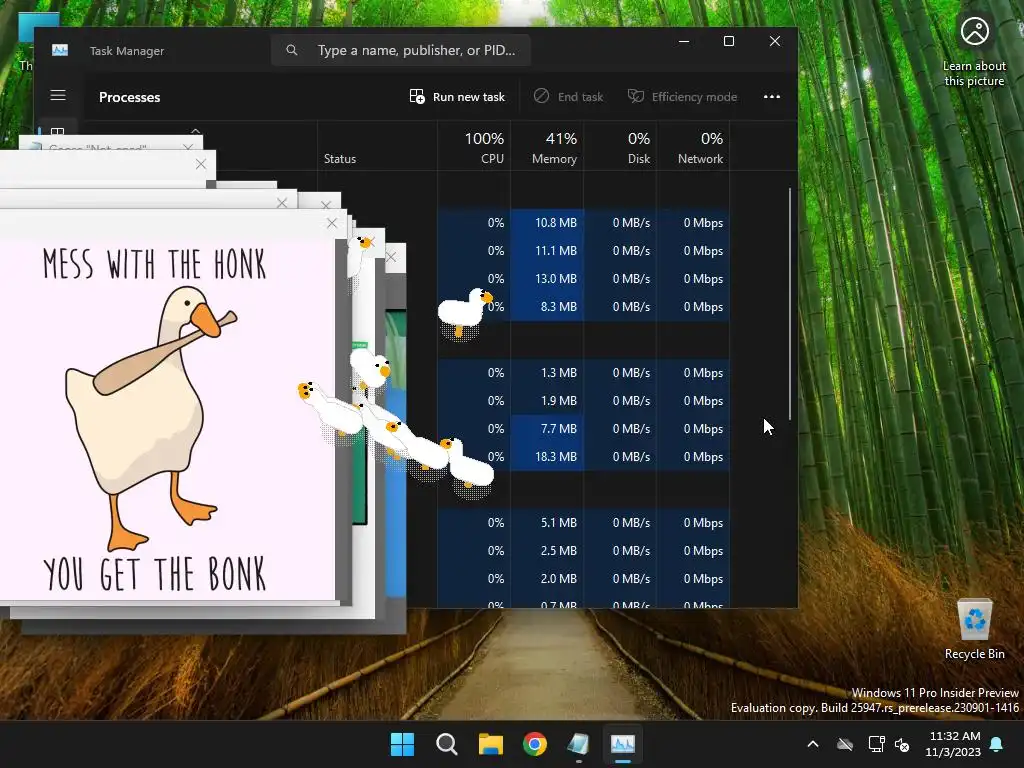
Task: Select the Recycle Bin desktop icon
Action: 974,629
